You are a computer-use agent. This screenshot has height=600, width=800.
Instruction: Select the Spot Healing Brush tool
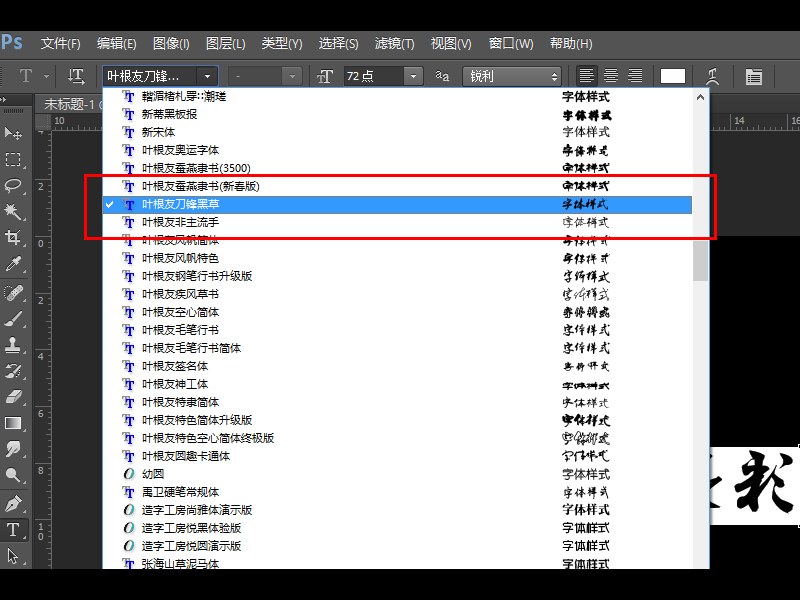[x=13, y=293]
